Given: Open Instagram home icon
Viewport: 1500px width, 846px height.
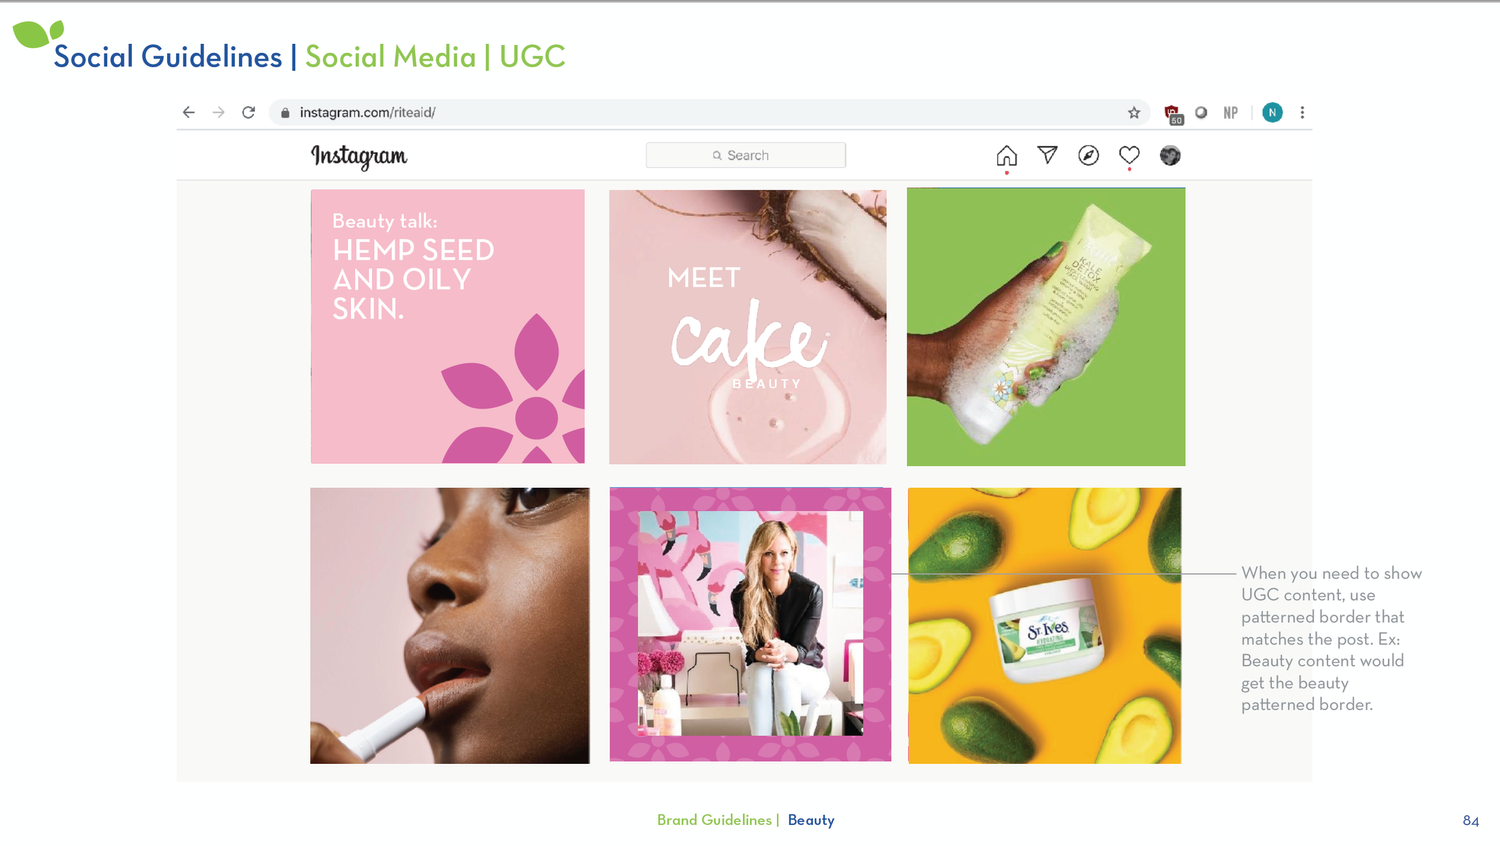Looking at the screenshot, I should 1007,156.
